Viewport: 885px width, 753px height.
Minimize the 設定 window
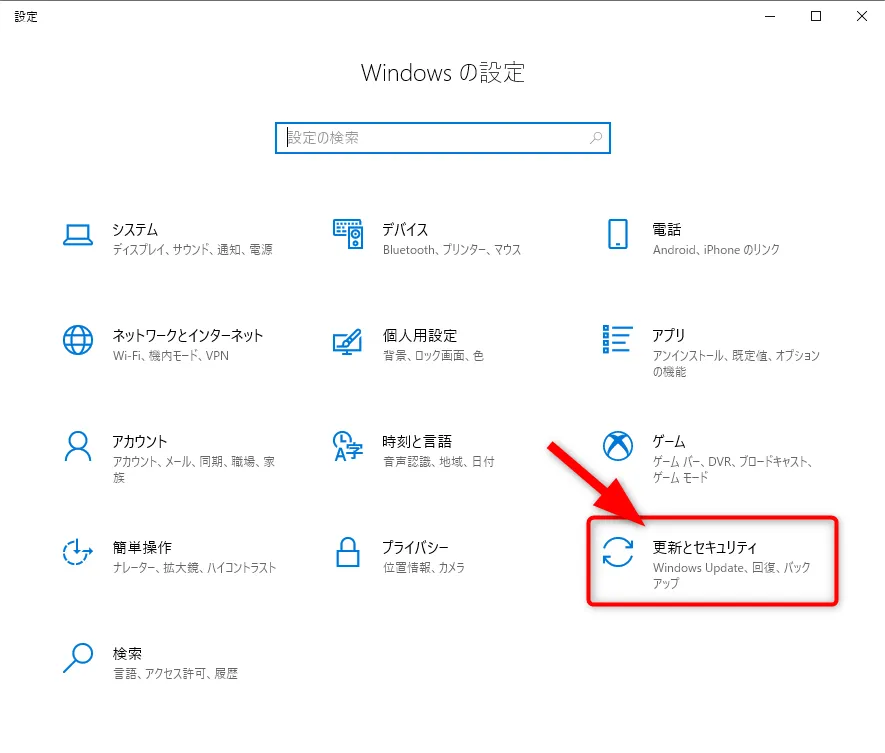(x=770, y=16)
